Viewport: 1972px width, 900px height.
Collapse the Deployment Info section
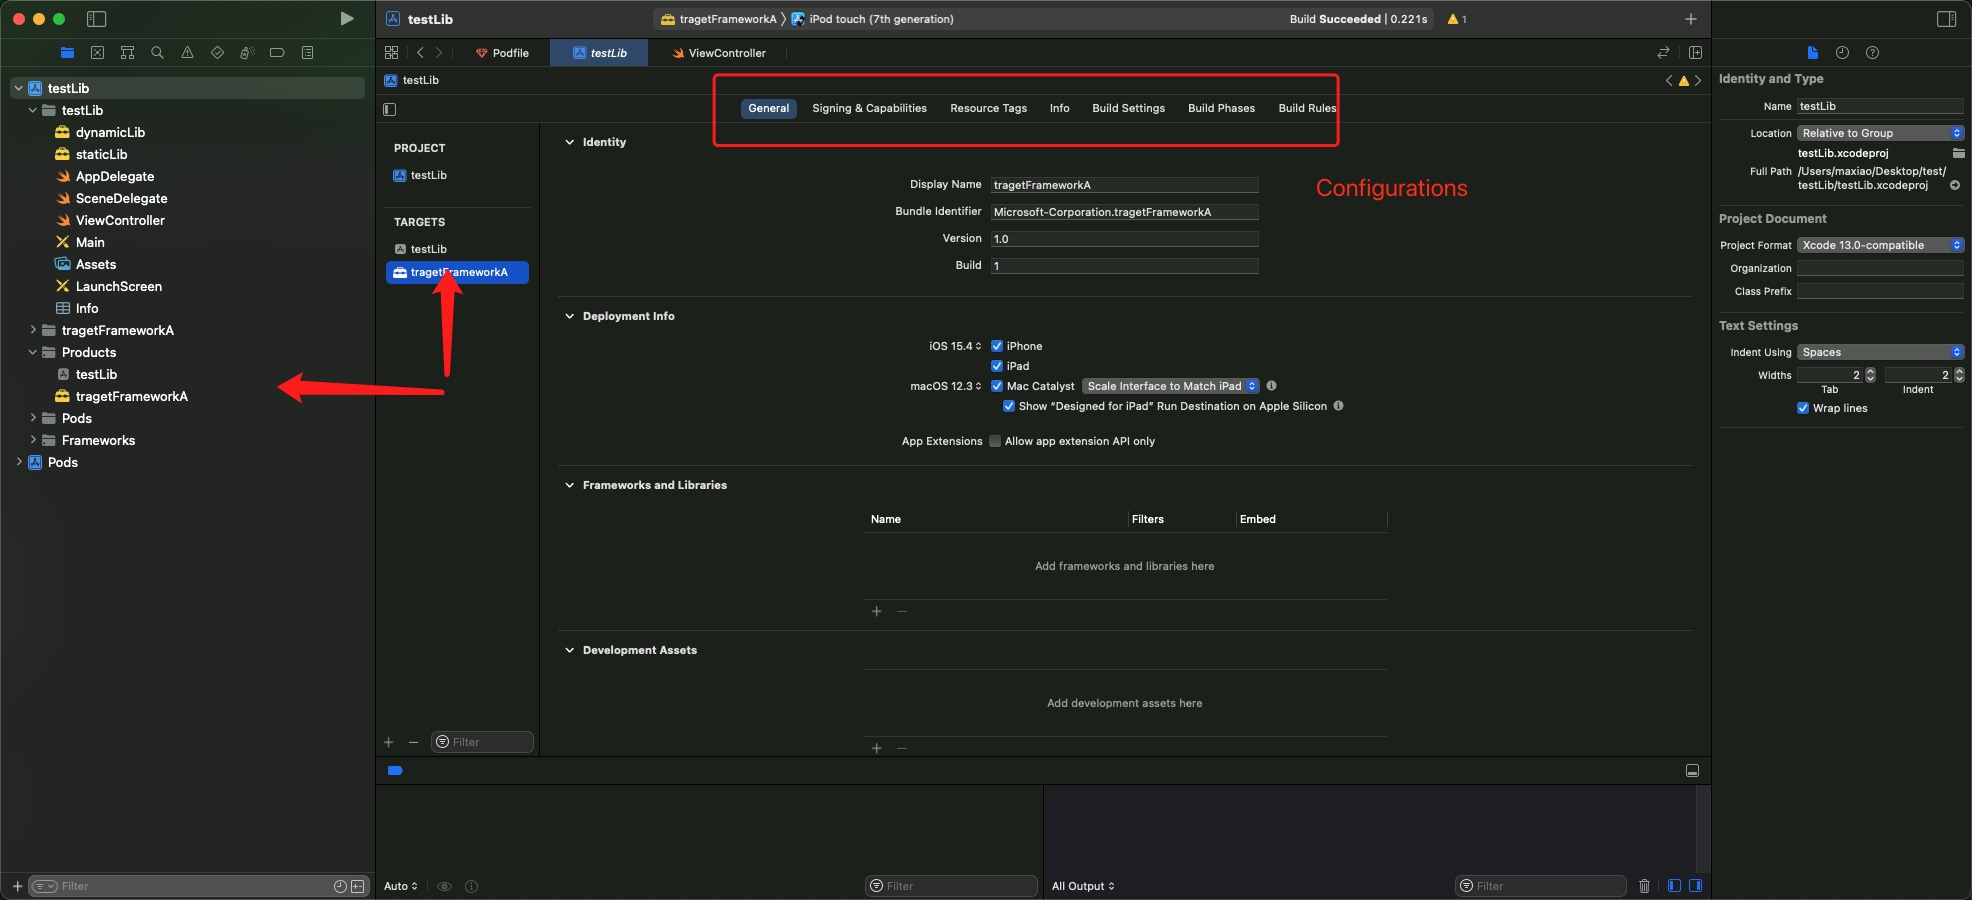coord(570,316)
